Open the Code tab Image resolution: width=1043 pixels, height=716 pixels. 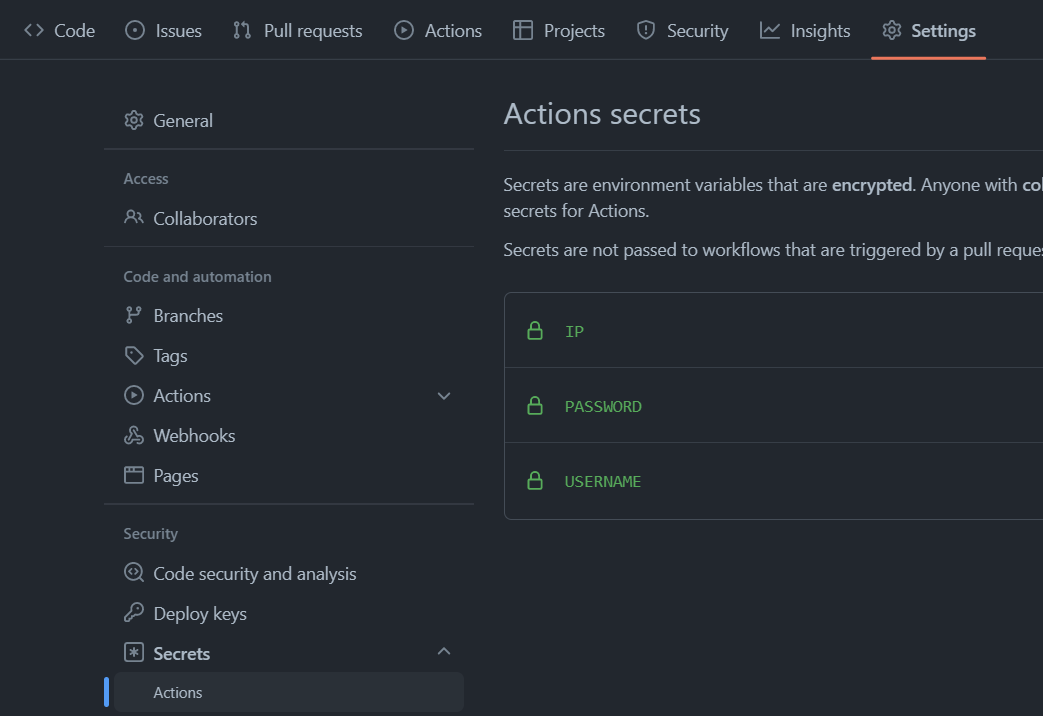tap(60, 31)
